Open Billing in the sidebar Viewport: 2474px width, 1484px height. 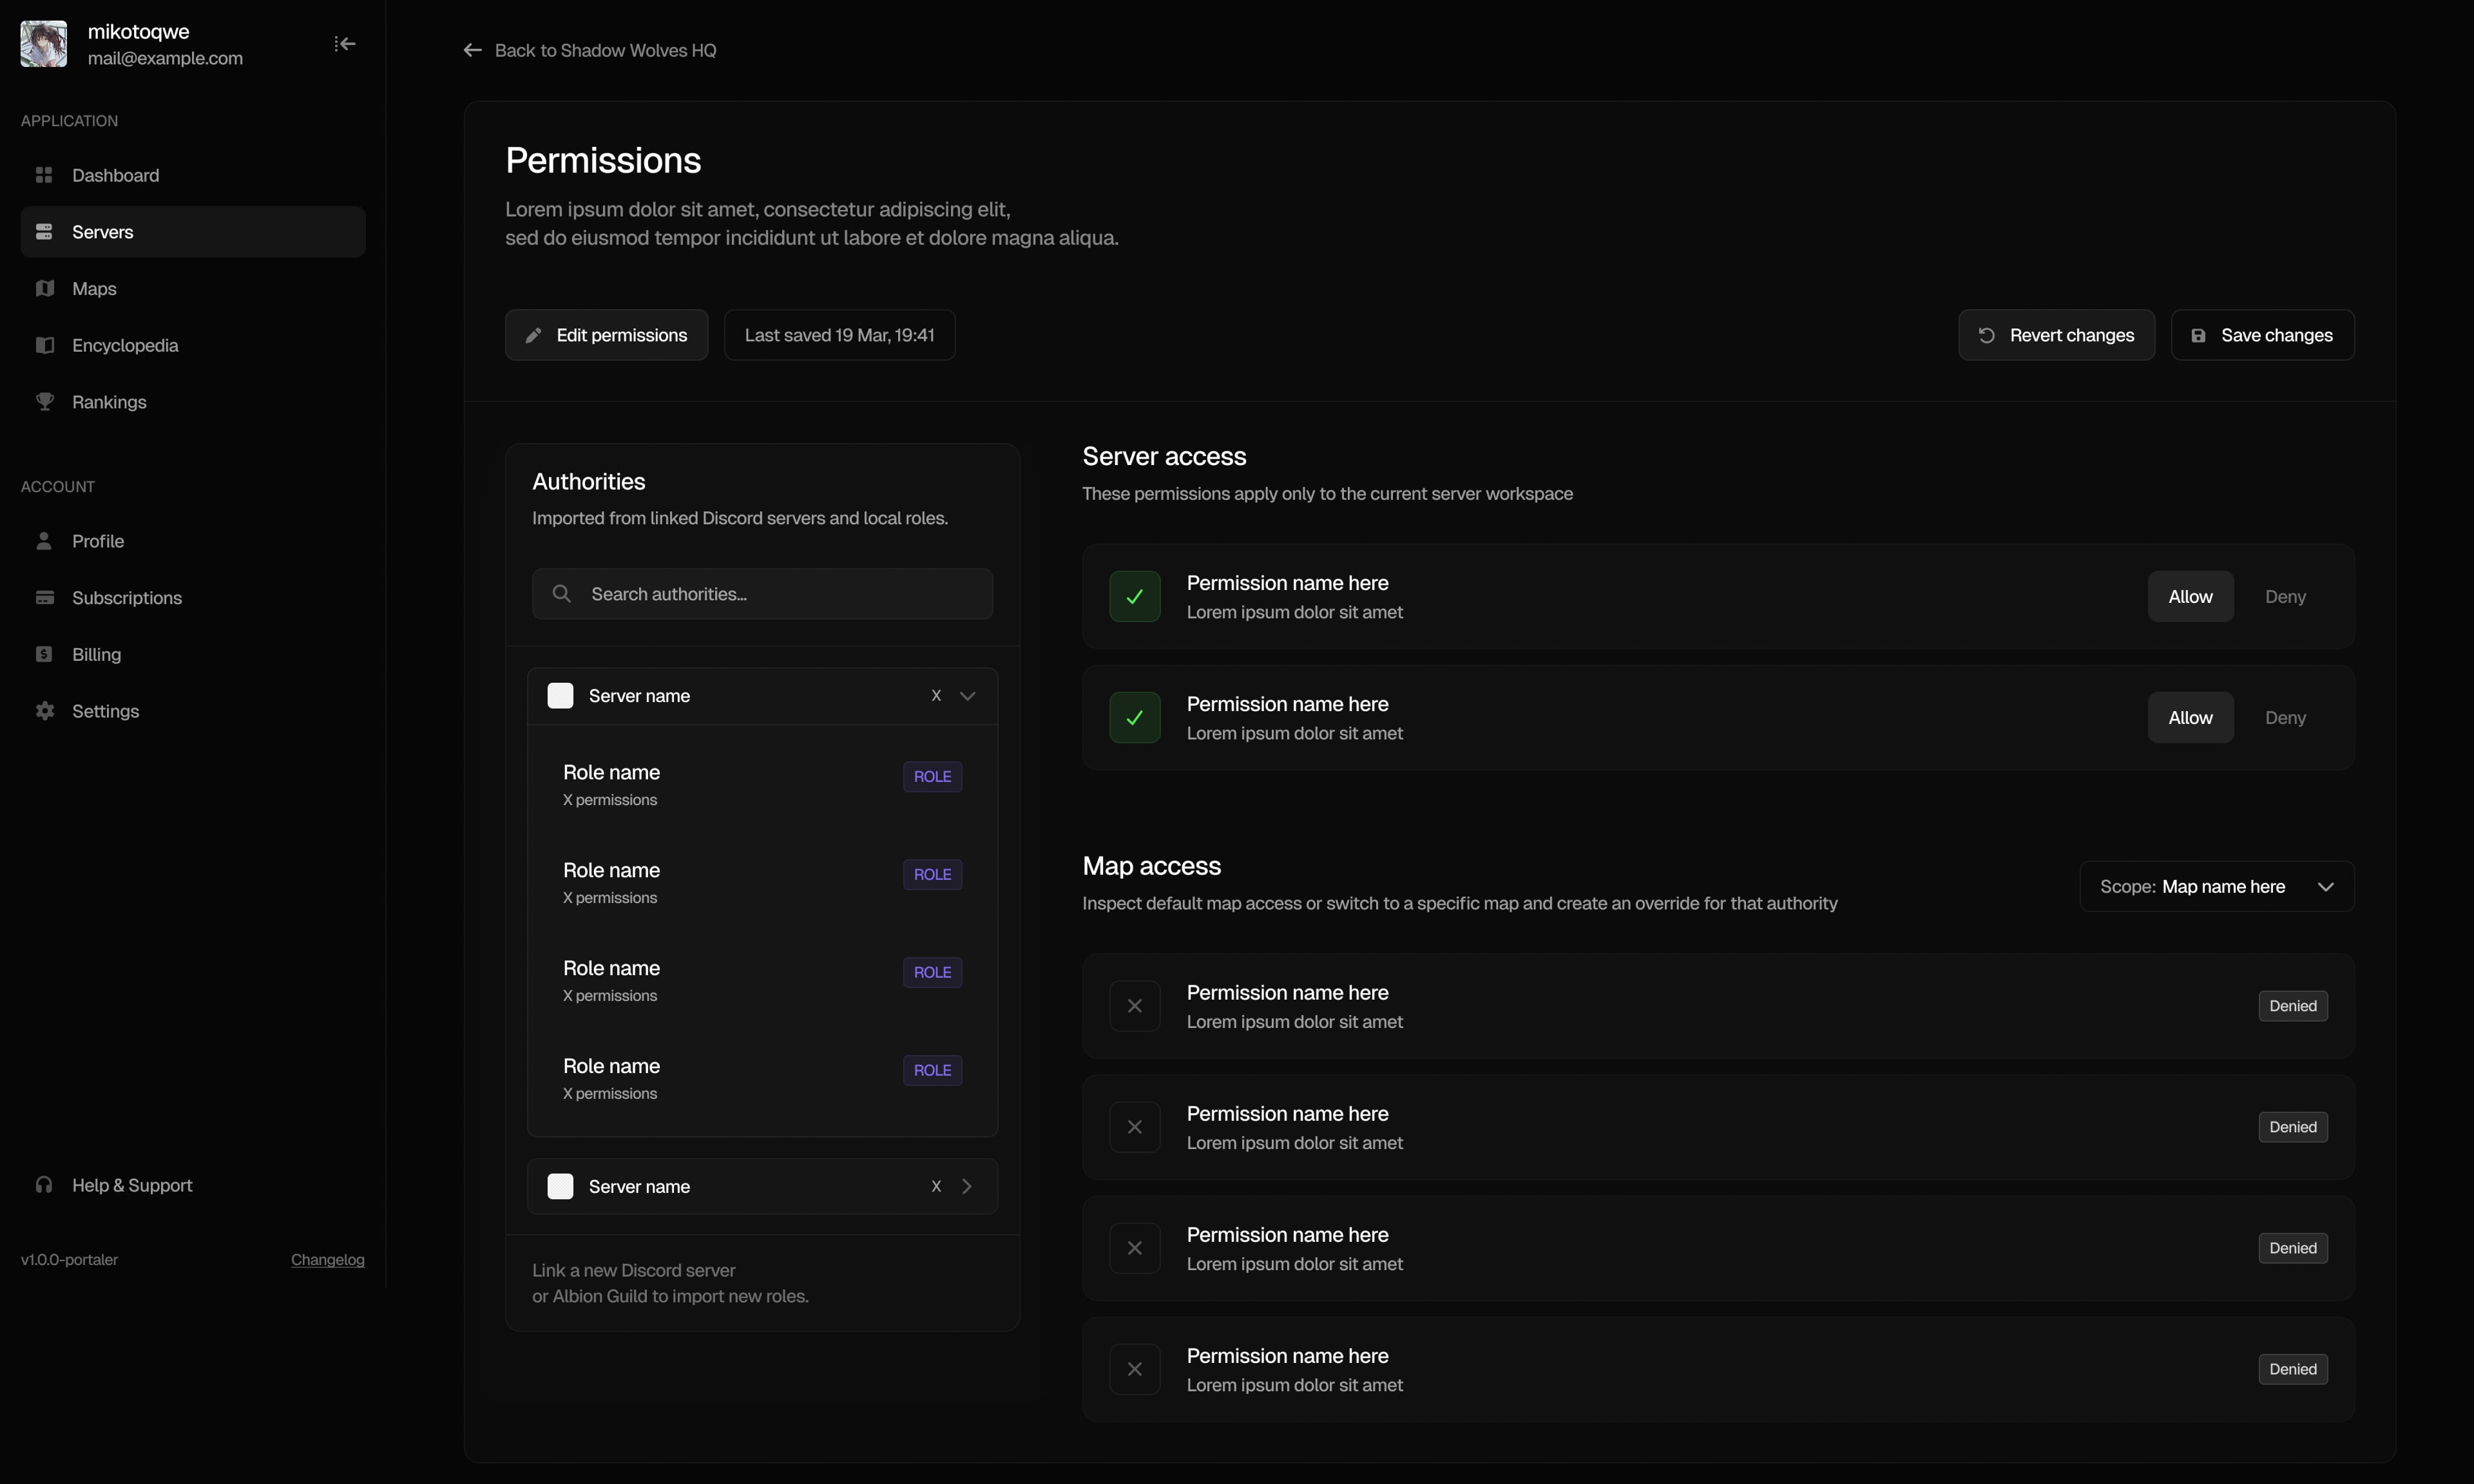(x=193, y=654)
